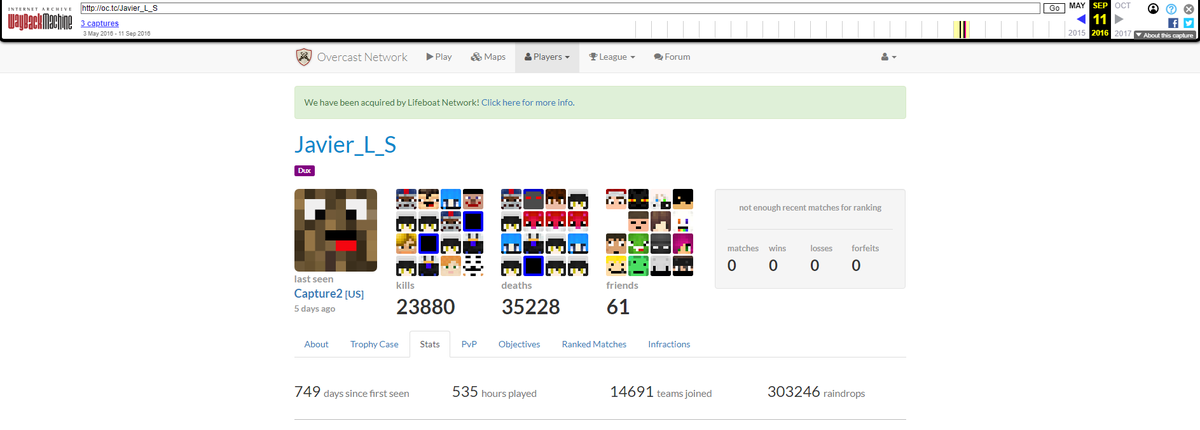Select the yellow smiley avatar in friends grid

click(x=616, y=265)
